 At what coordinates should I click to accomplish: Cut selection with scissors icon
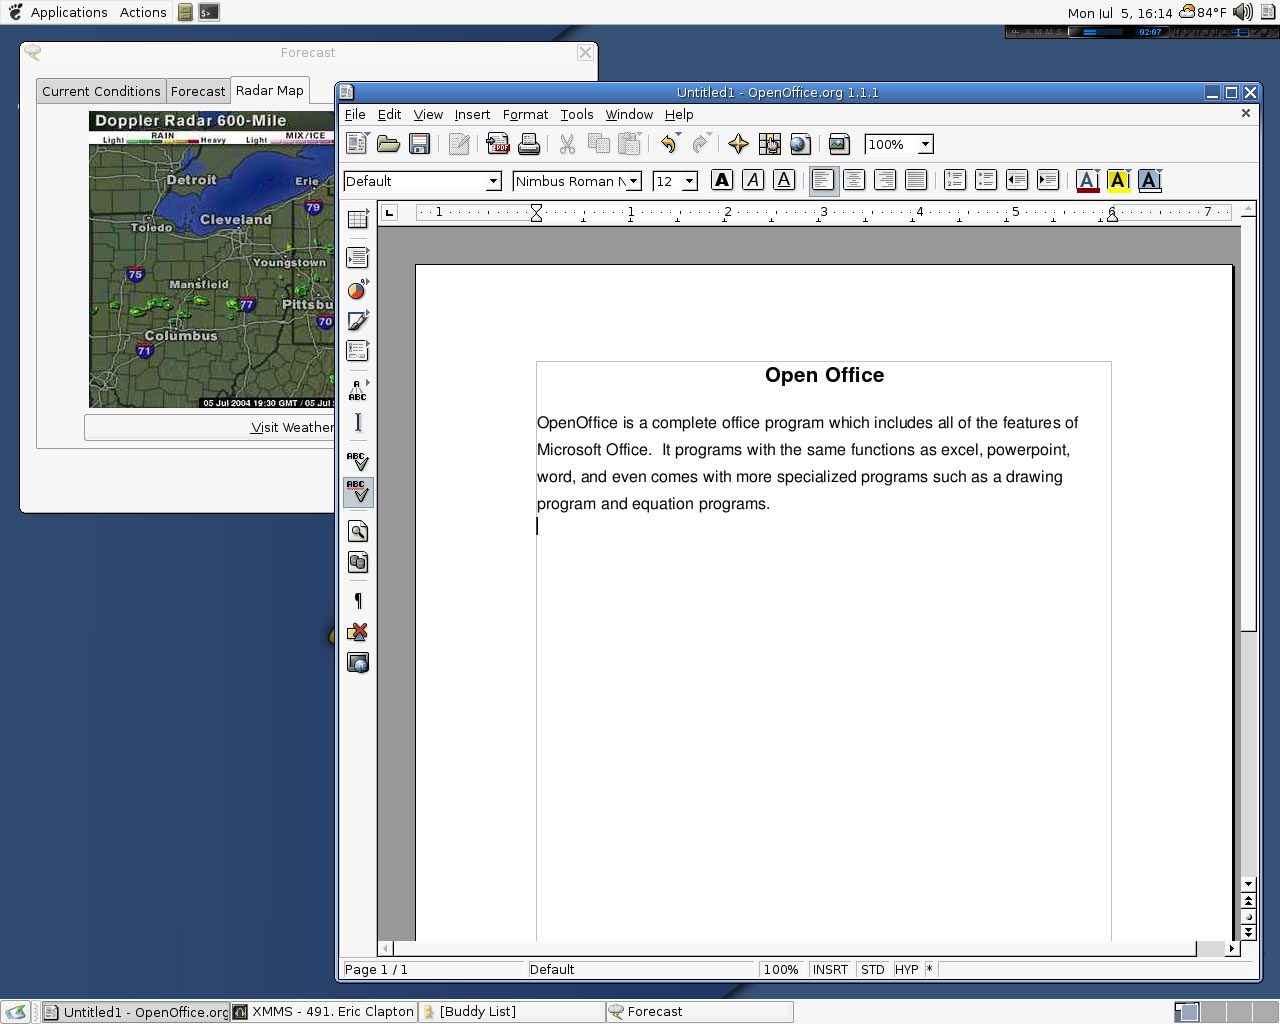click(567, 144)
